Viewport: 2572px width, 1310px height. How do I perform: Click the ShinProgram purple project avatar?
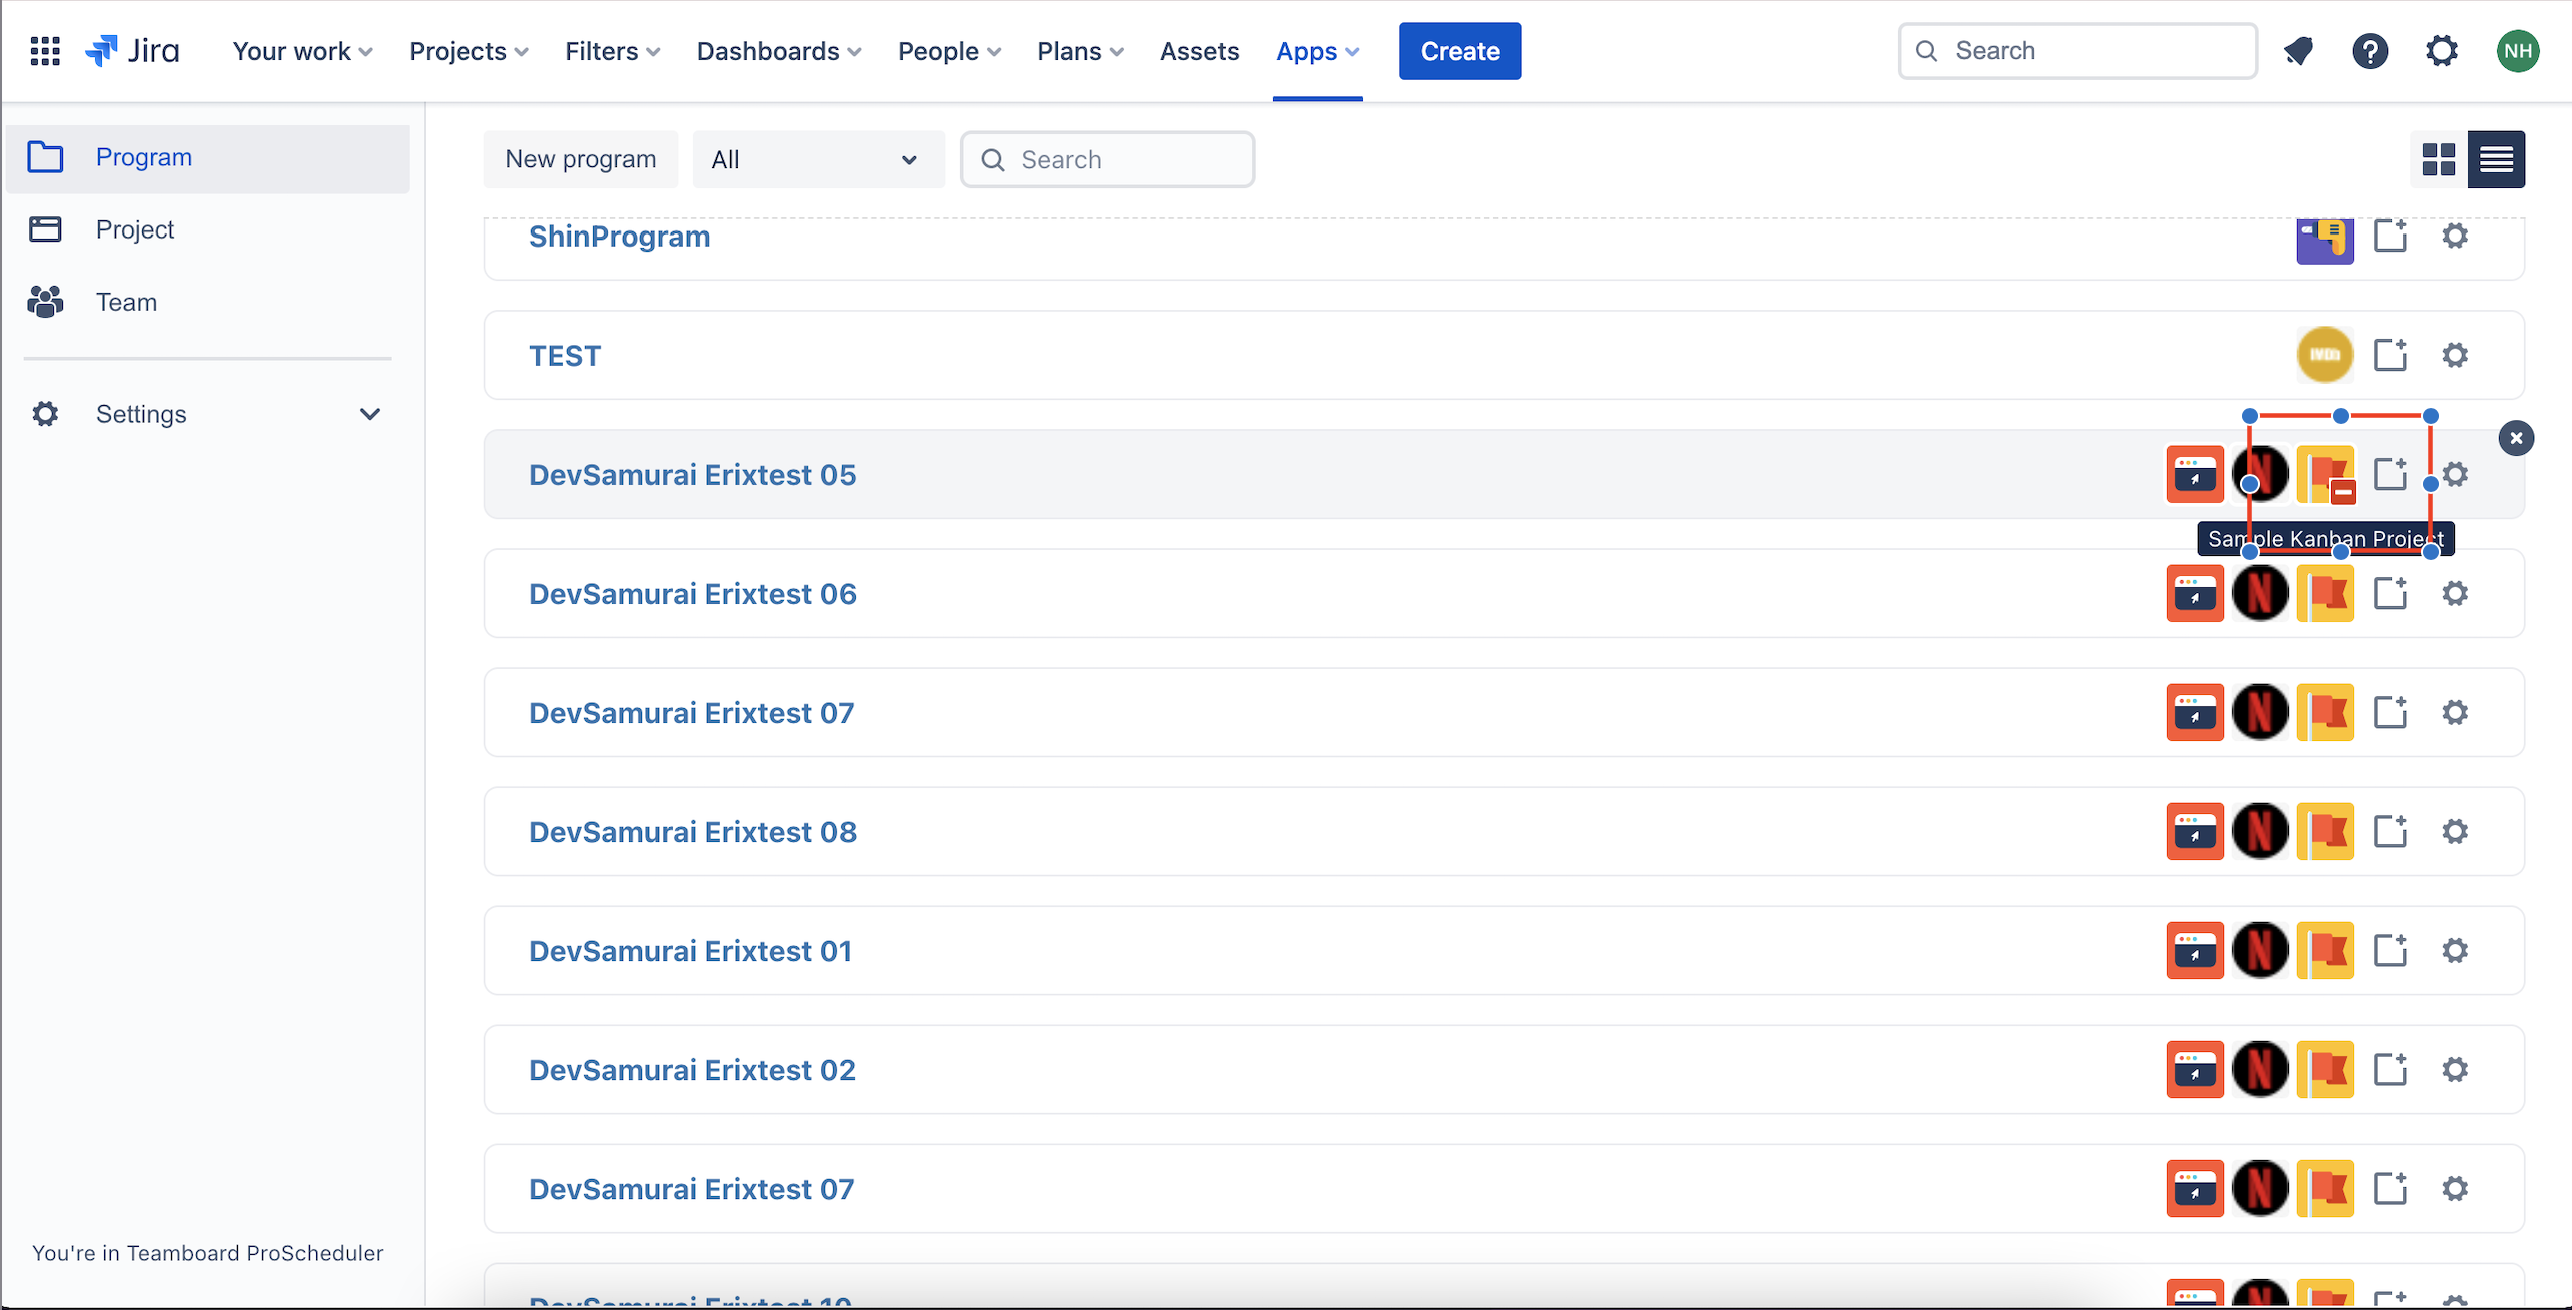click(x=2324, y=240)
